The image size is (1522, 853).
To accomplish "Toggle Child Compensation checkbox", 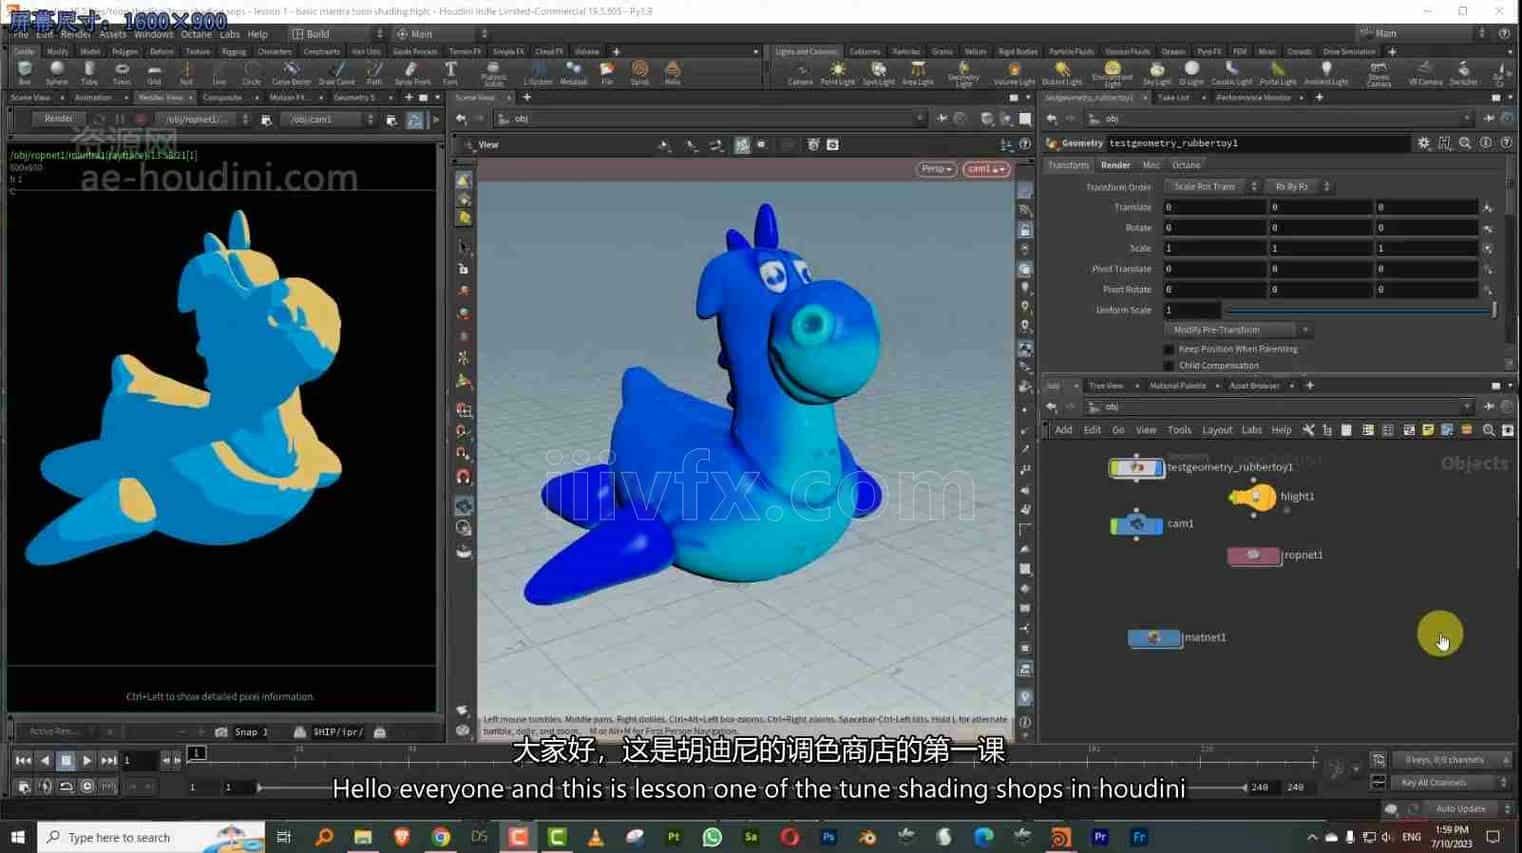I will point(1169,365).
